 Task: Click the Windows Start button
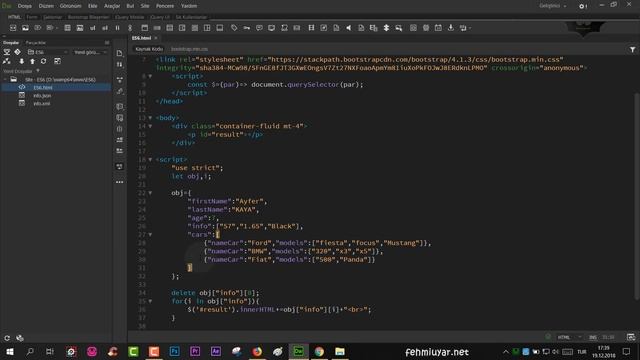click(9, 351)
